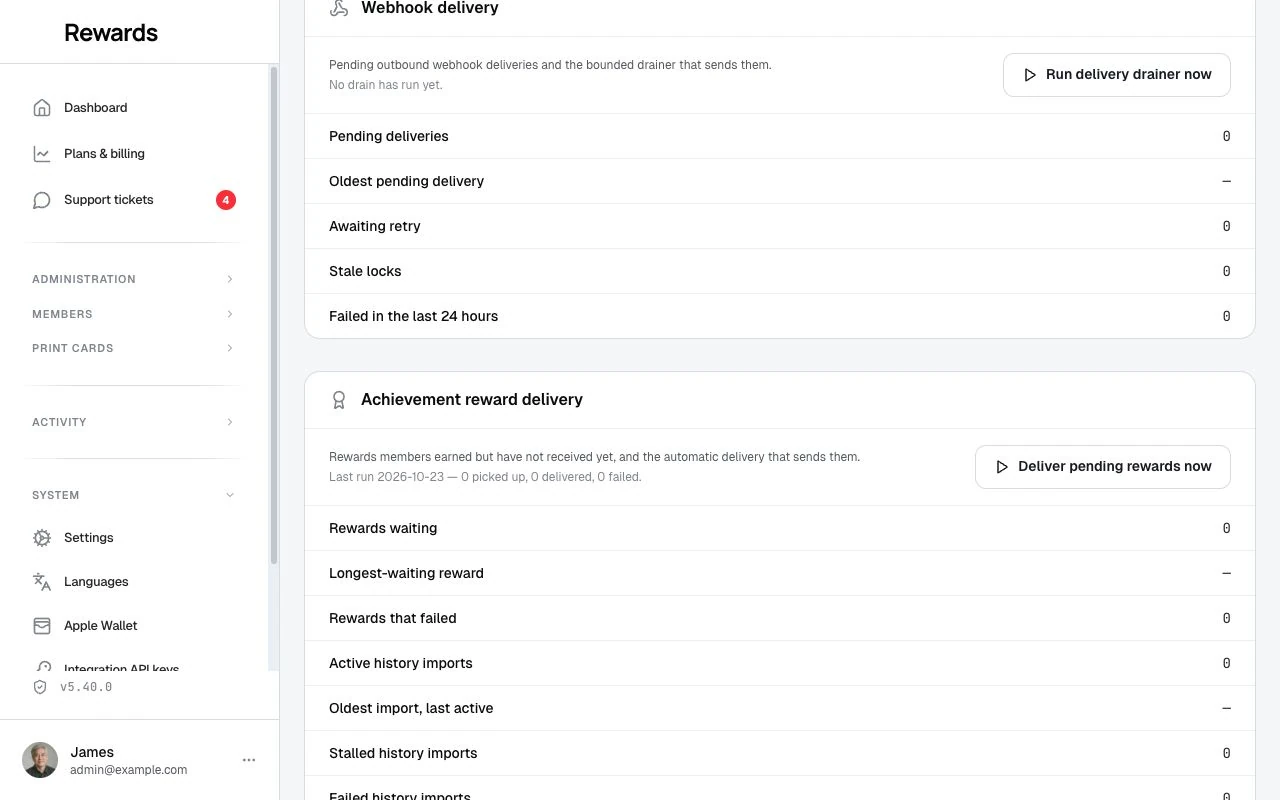Click the Pending deliveries row
Screen dimensions: 1280x800
[x=780, y=136]
